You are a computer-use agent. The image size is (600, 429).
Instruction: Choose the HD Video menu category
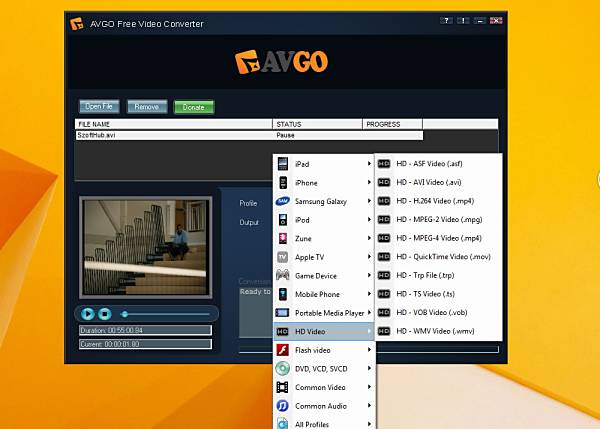(324, 331)
